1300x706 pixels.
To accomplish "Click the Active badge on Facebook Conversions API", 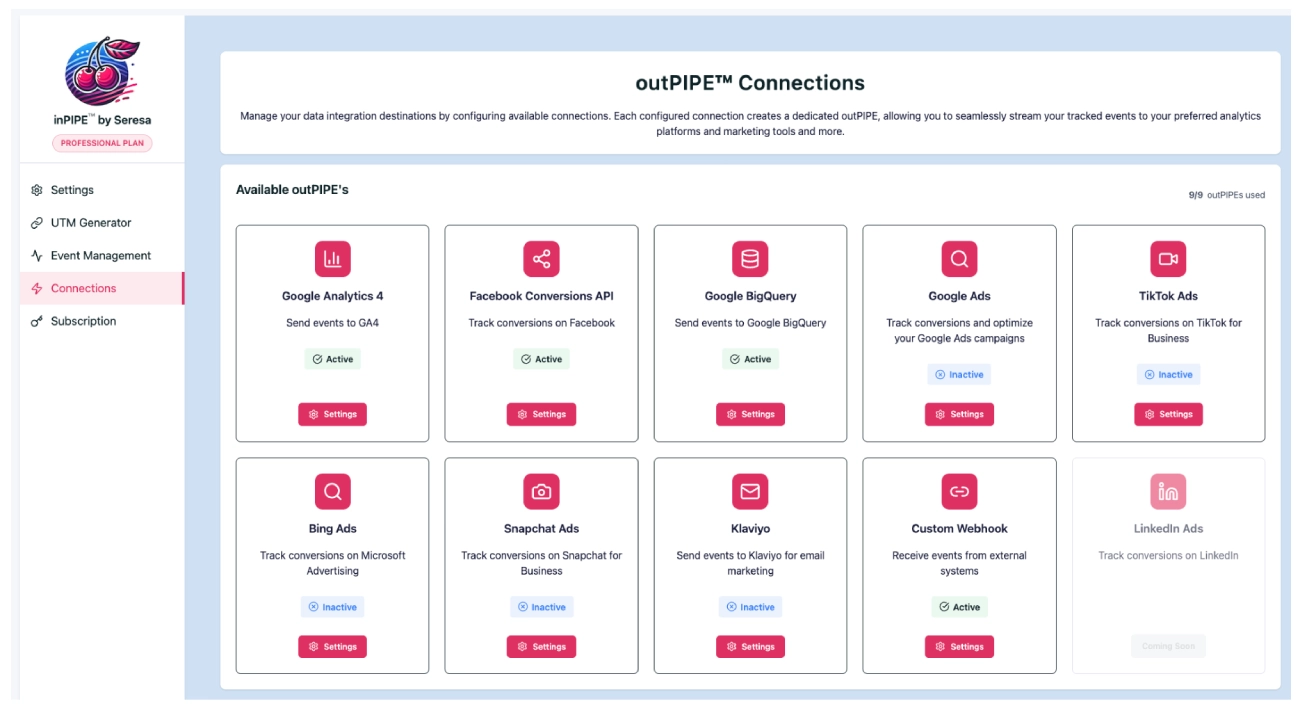I will tap(541, 359).
